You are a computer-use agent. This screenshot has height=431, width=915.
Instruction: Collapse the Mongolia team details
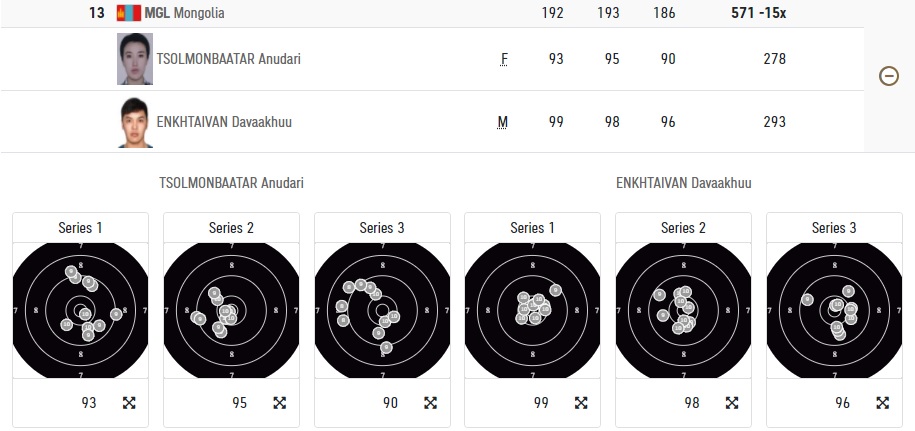888,76
